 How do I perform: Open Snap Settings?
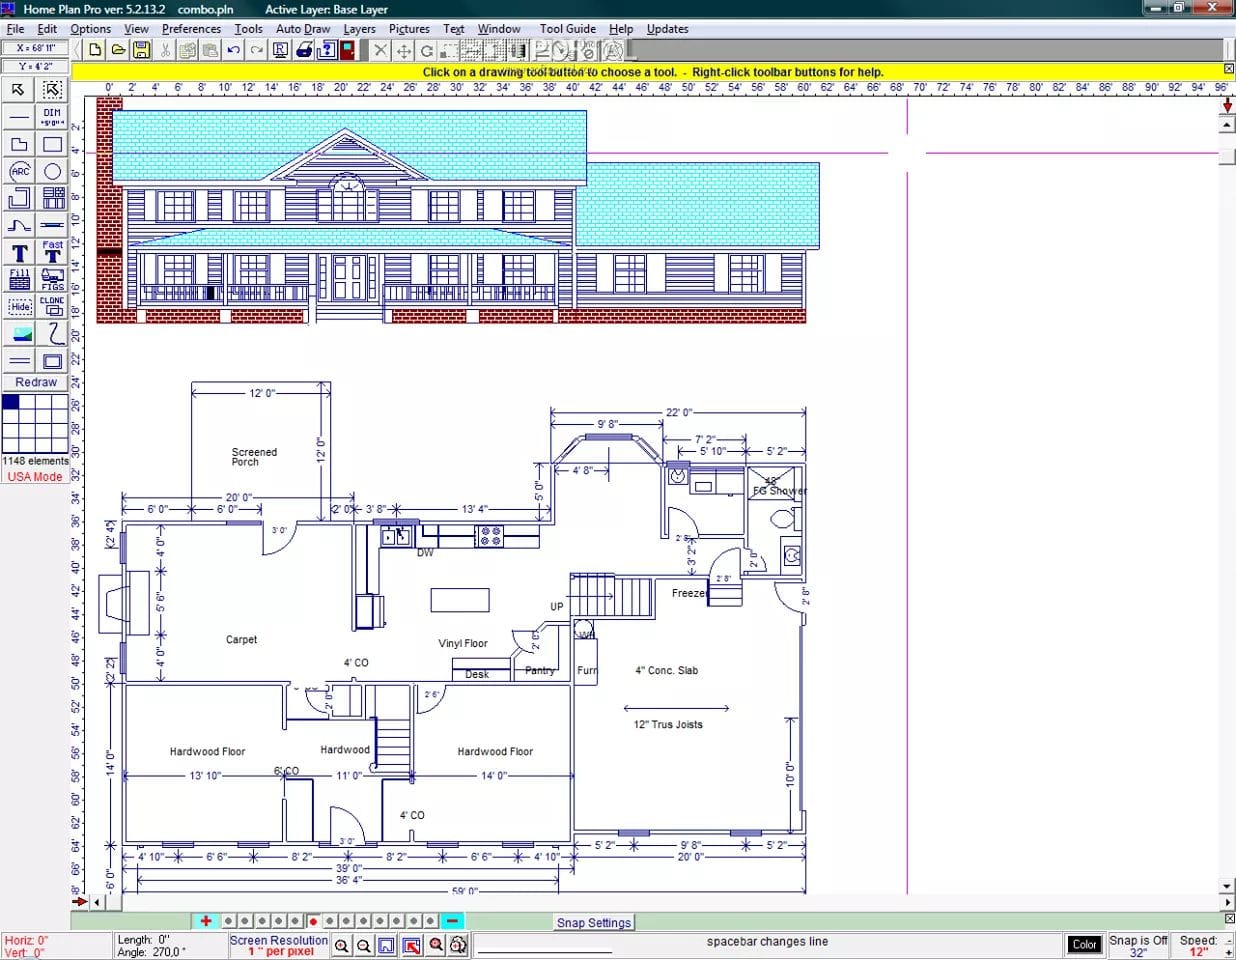click(x=594, y=922)
